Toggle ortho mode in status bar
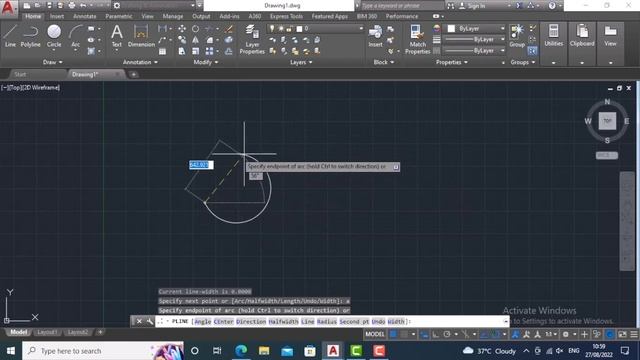The width and height of the screenshot is (640, 360). click(x=436, y=334)
